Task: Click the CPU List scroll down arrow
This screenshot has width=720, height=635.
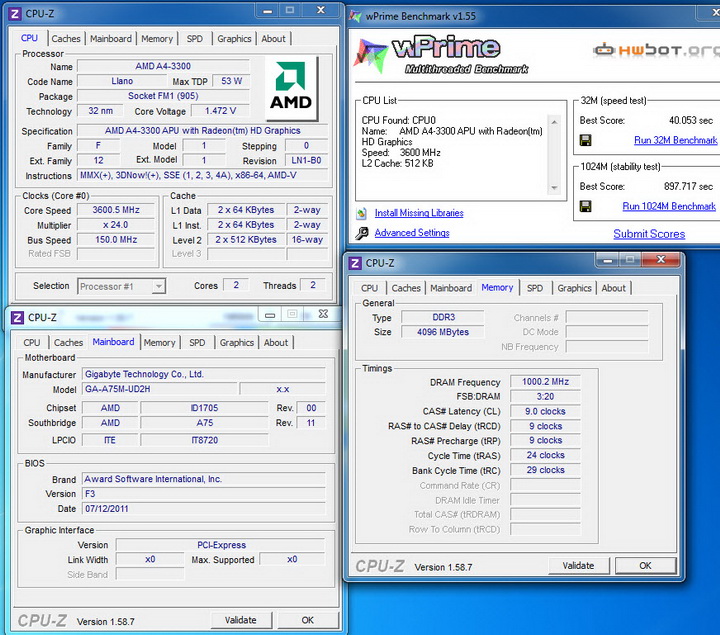Action: [554, 188]
